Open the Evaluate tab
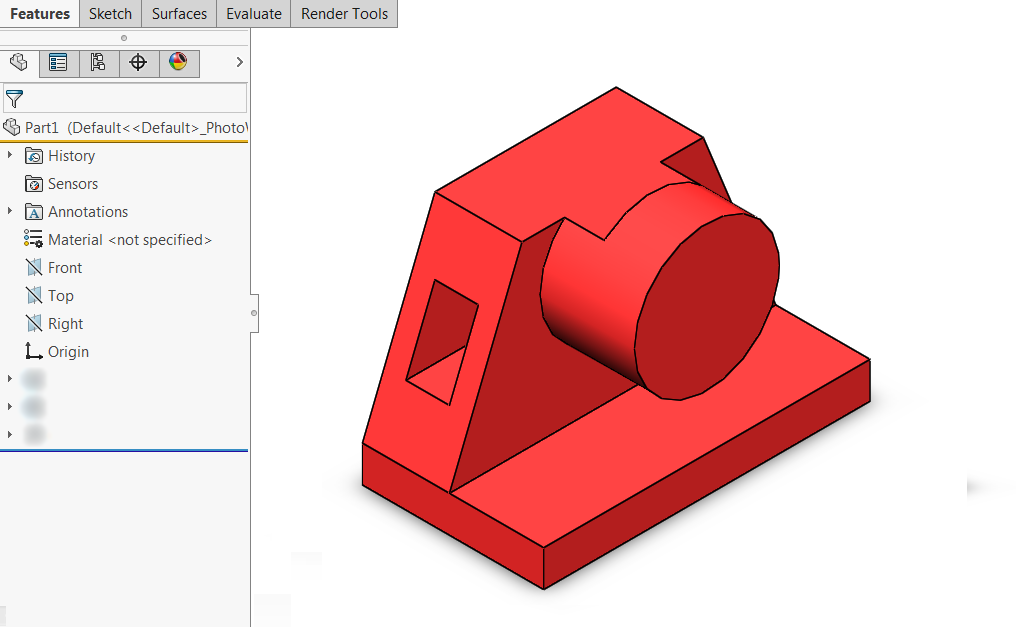 click(253, 14)
